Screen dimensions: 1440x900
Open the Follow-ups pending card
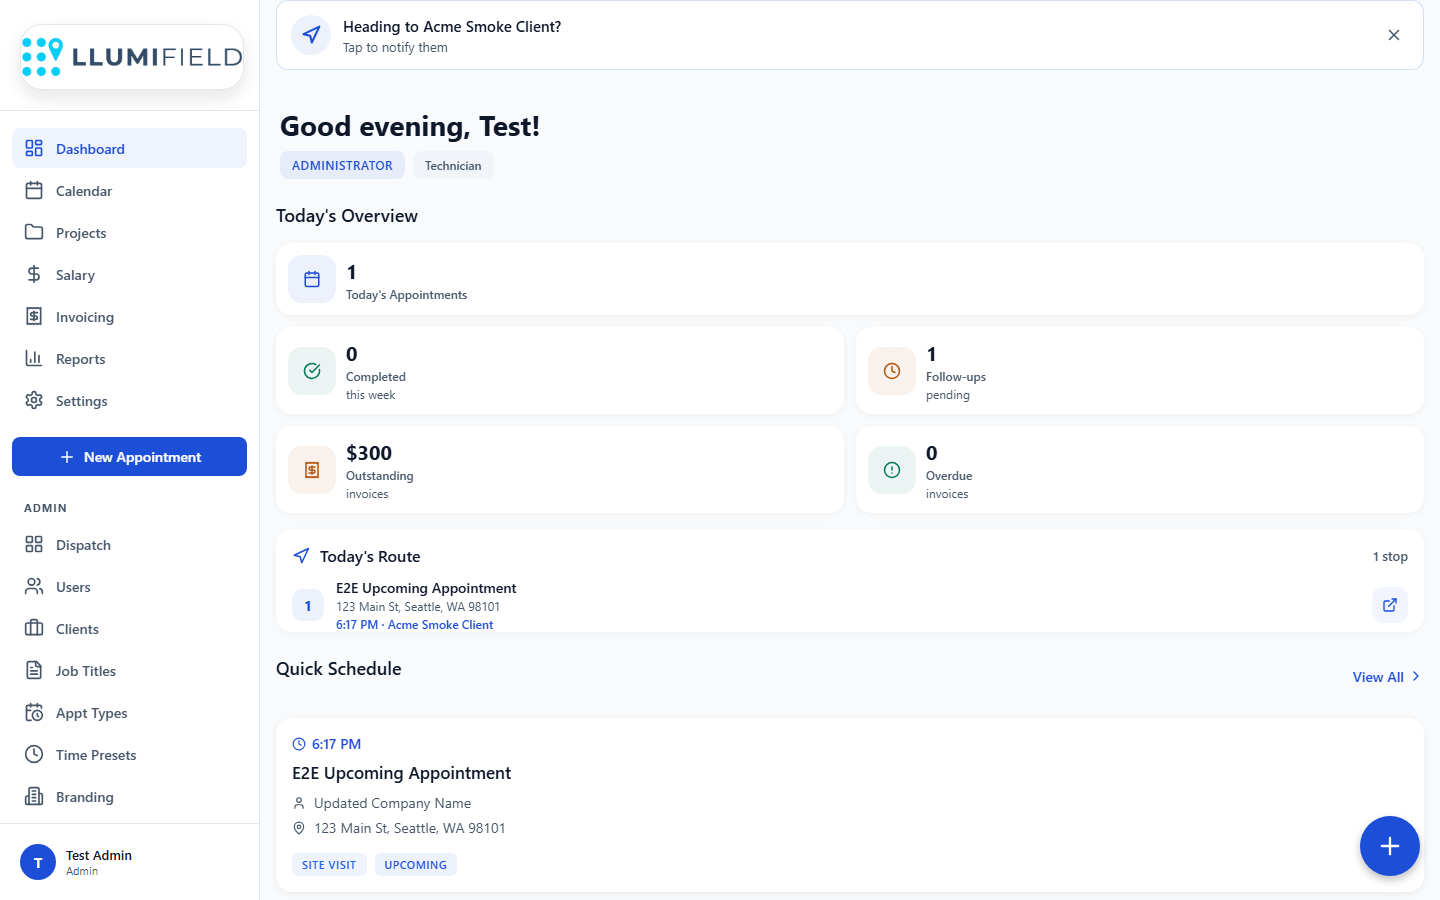coord(1140,371)
